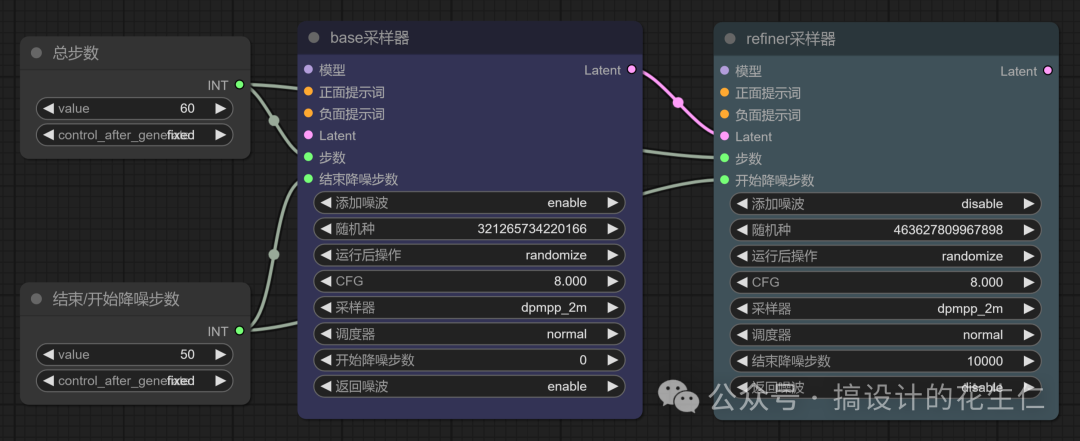This screenshot has width=1080, height=441.
Task: Click the midpoint dot on the 结束/开始降噪步数 link
Action: pyautogui.click(x=273, y=255)
